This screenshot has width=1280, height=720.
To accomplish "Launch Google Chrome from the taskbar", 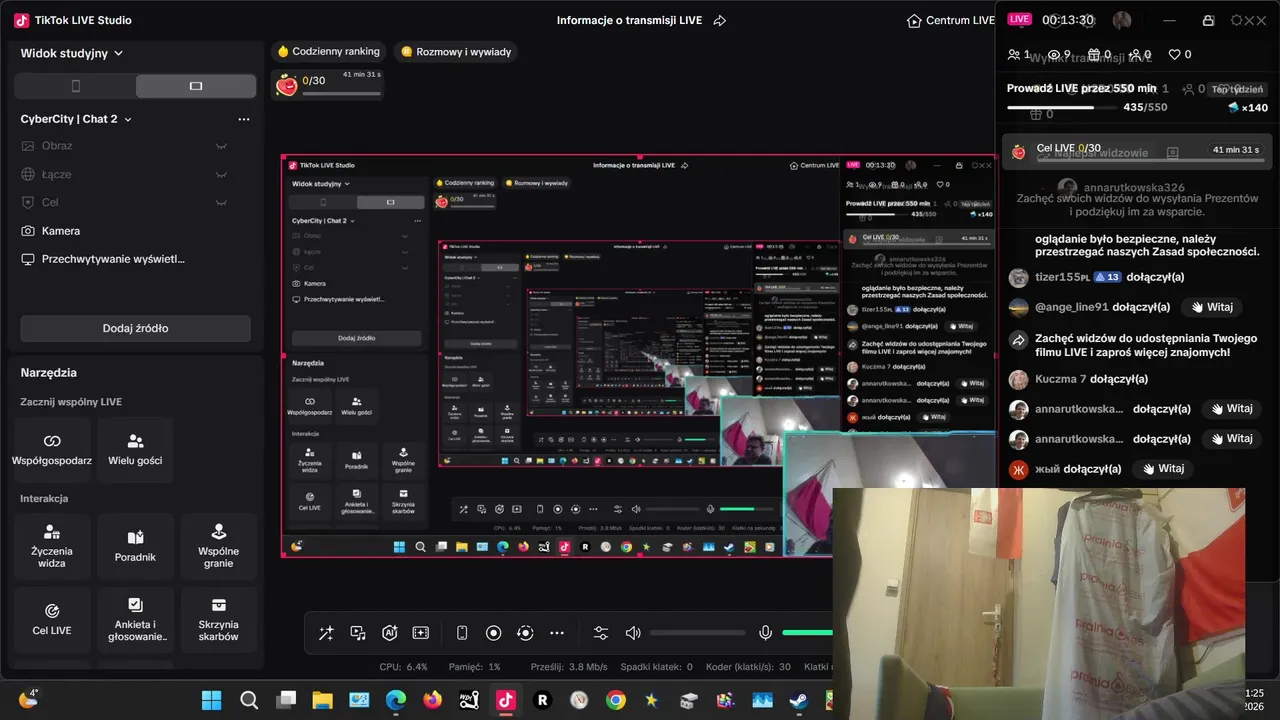I will (615, 700).
